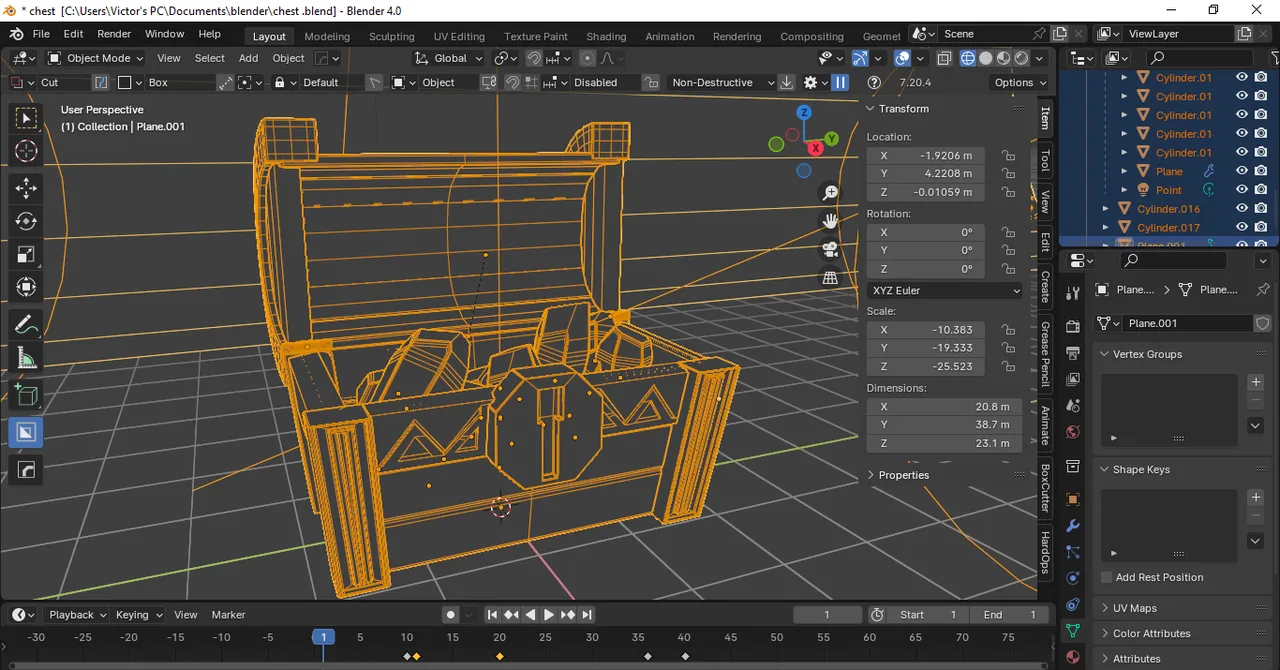Open the File menu

click(41, 34)
